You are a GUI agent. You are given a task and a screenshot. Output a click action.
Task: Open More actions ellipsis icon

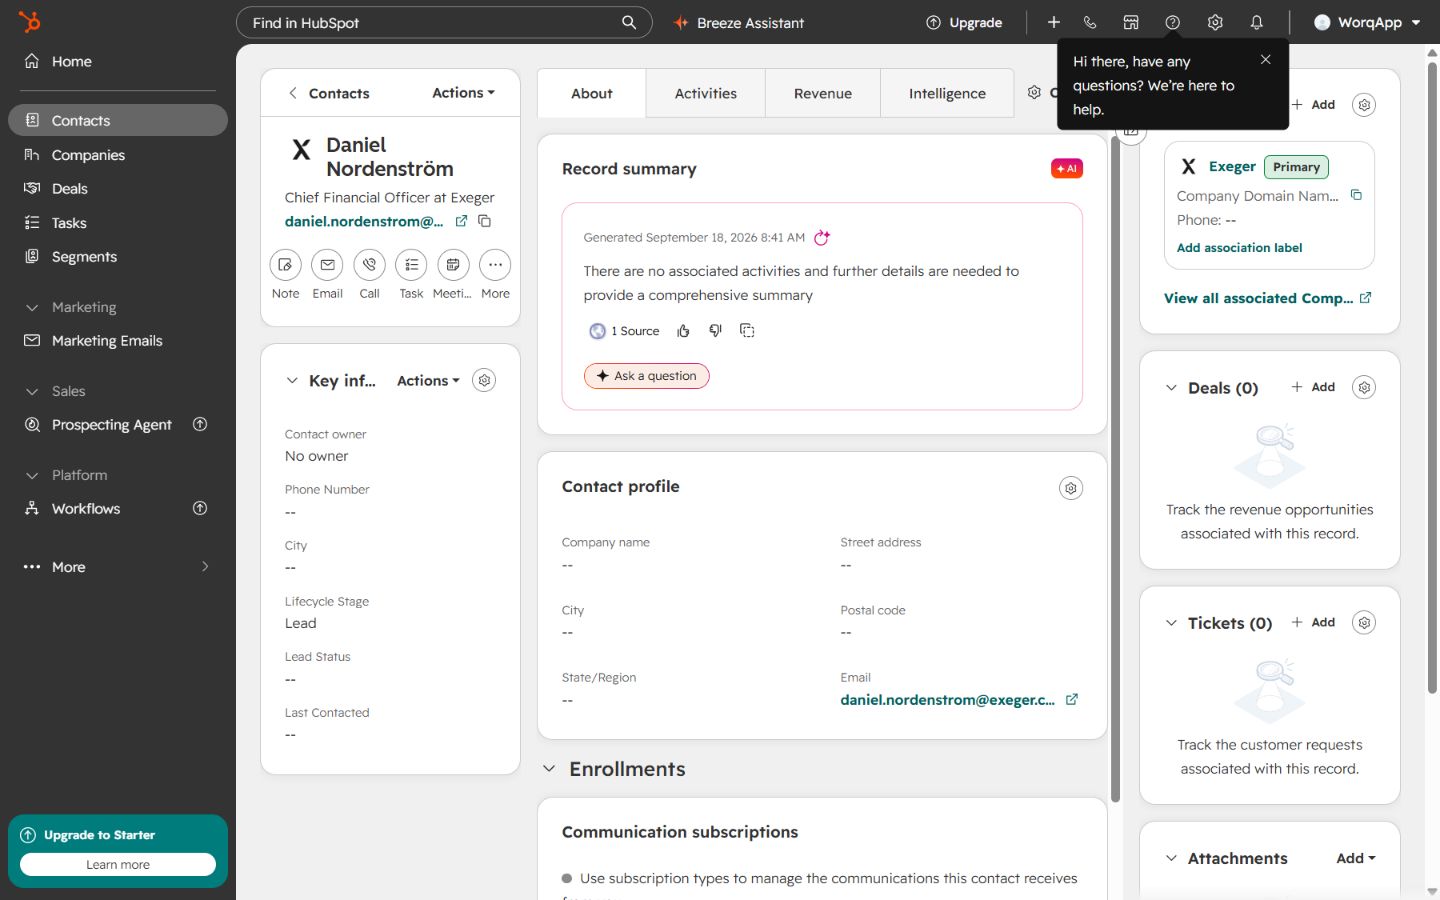[x=495, y=265]
